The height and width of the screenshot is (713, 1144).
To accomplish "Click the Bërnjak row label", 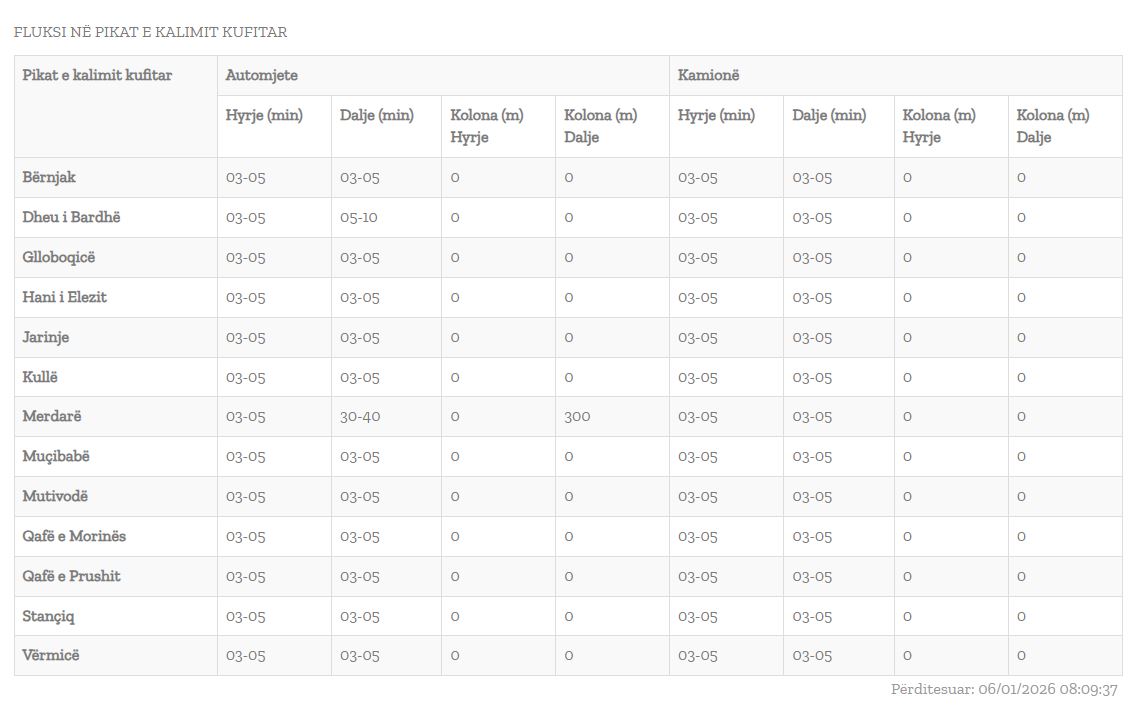I will click(x=49, y=177).
